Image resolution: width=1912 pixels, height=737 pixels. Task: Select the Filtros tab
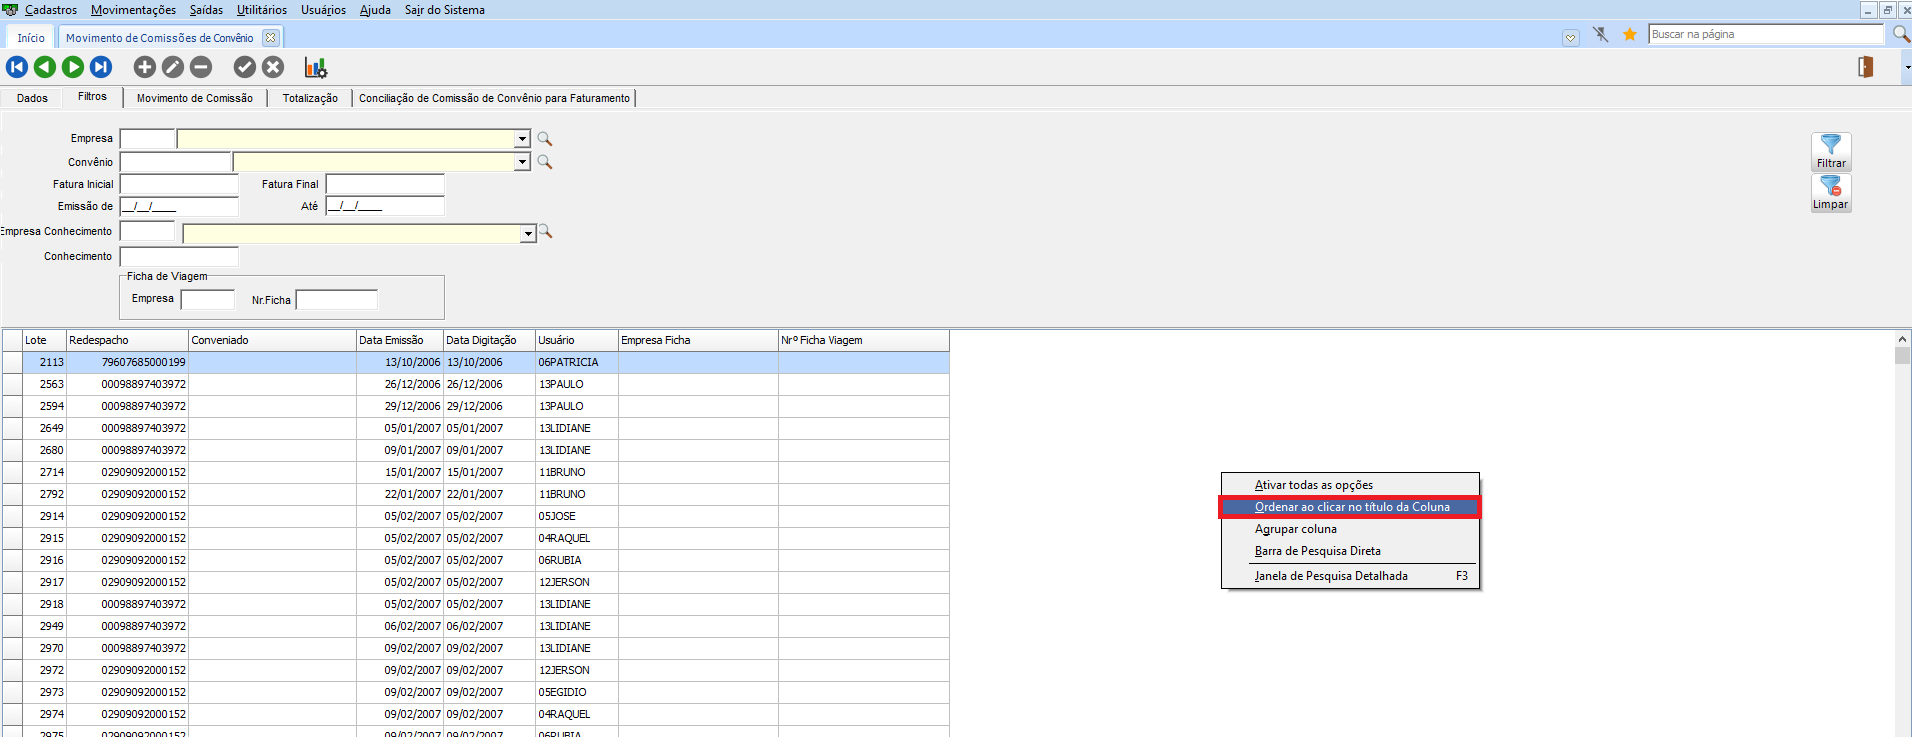[x=92, y=97]
